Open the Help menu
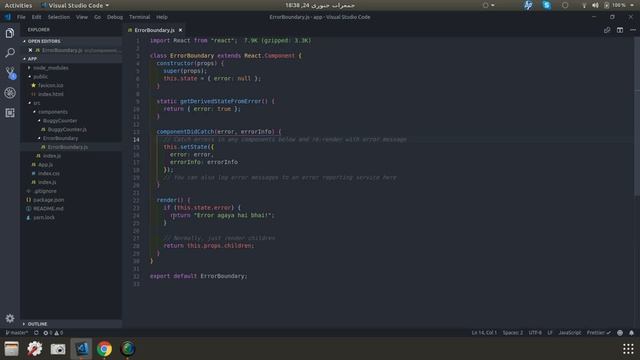The image size is (640, 360). 162,17
